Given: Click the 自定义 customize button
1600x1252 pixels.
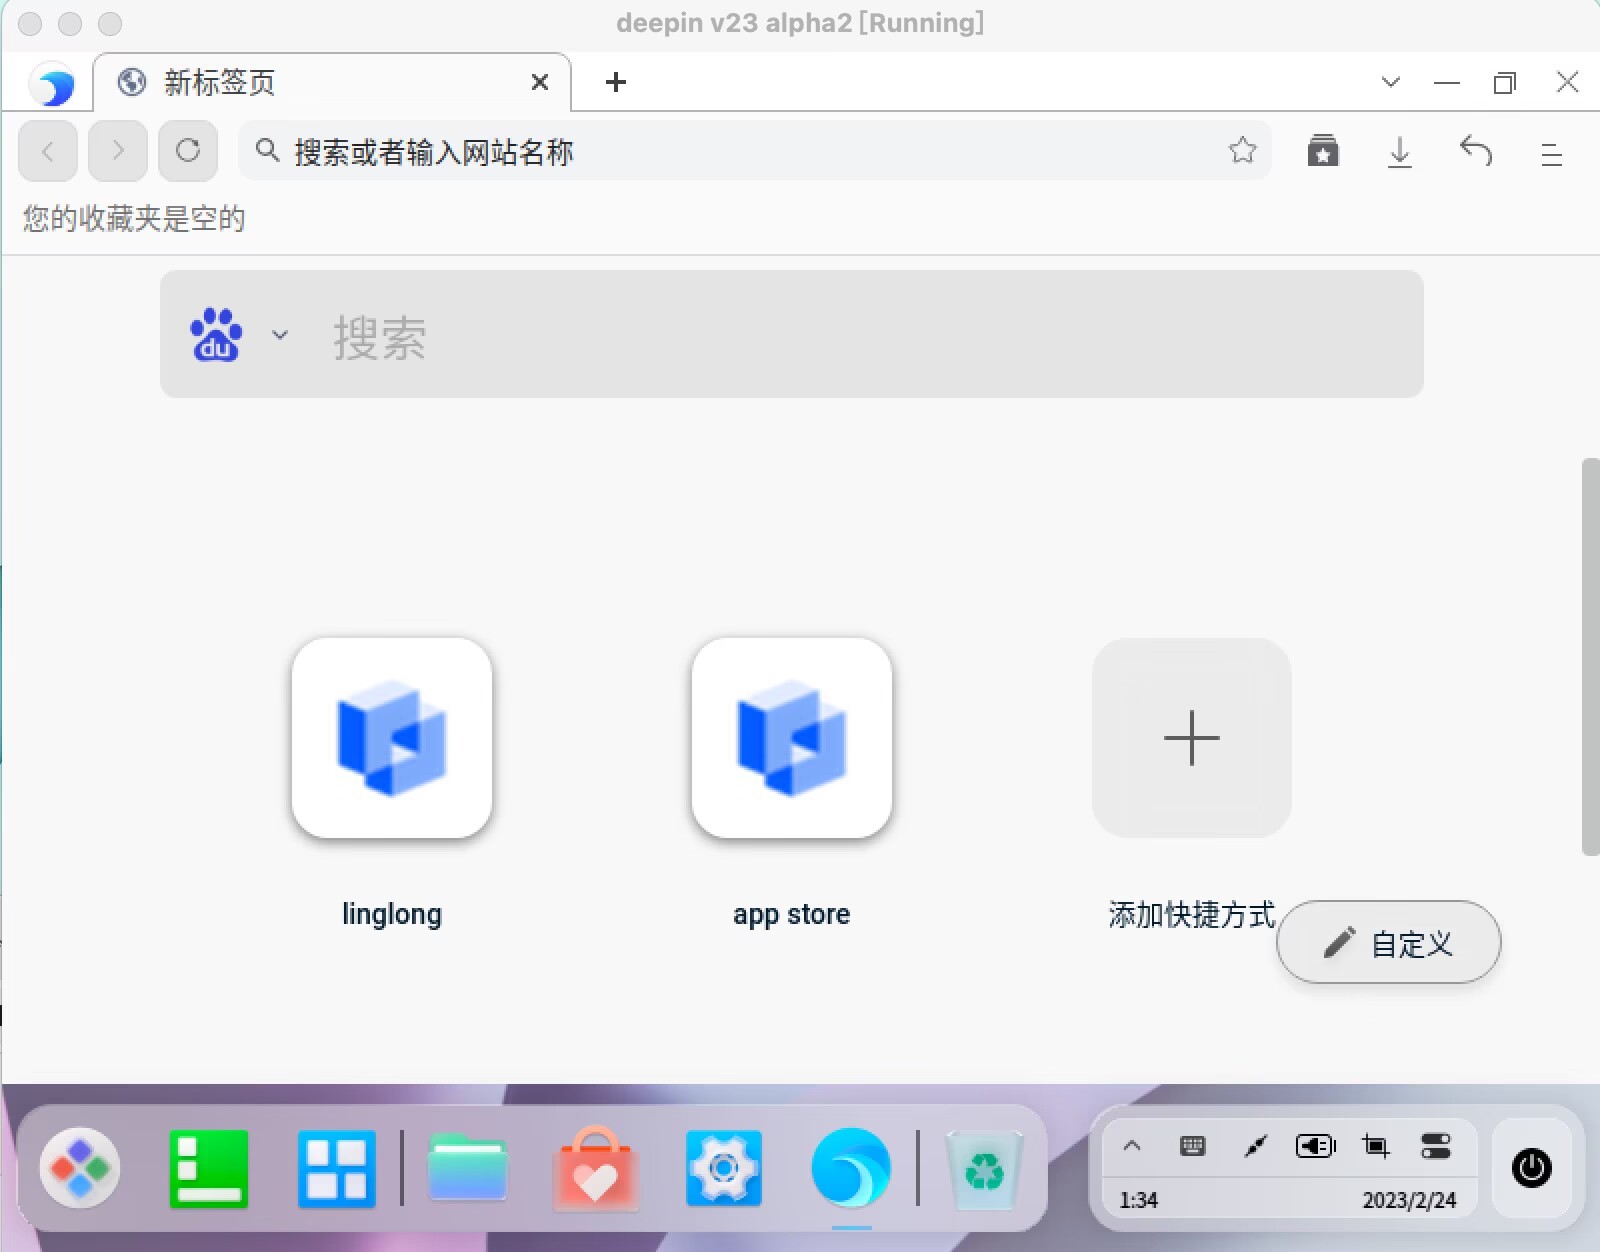Looking at the screenshot, I should [1389, 942].
